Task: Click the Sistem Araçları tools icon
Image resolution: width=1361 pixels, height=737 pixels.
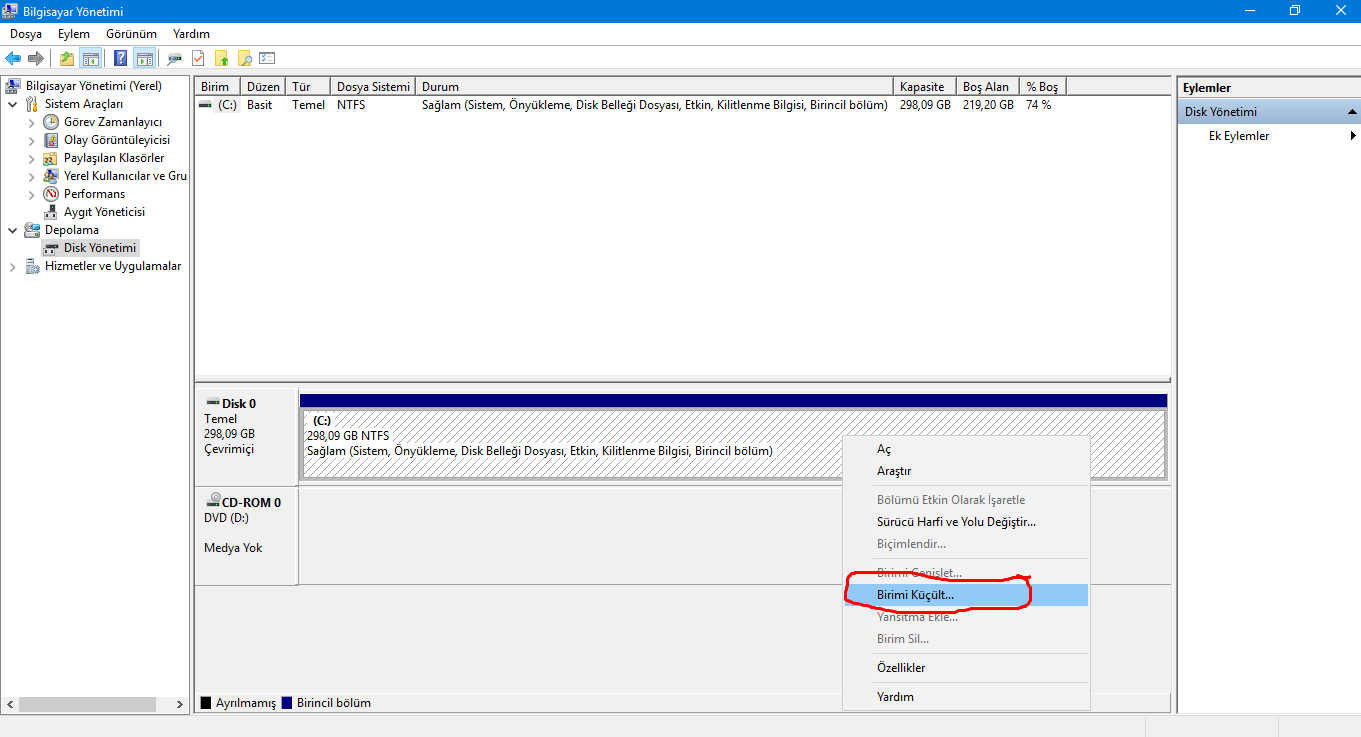Action: click(32, 104)
